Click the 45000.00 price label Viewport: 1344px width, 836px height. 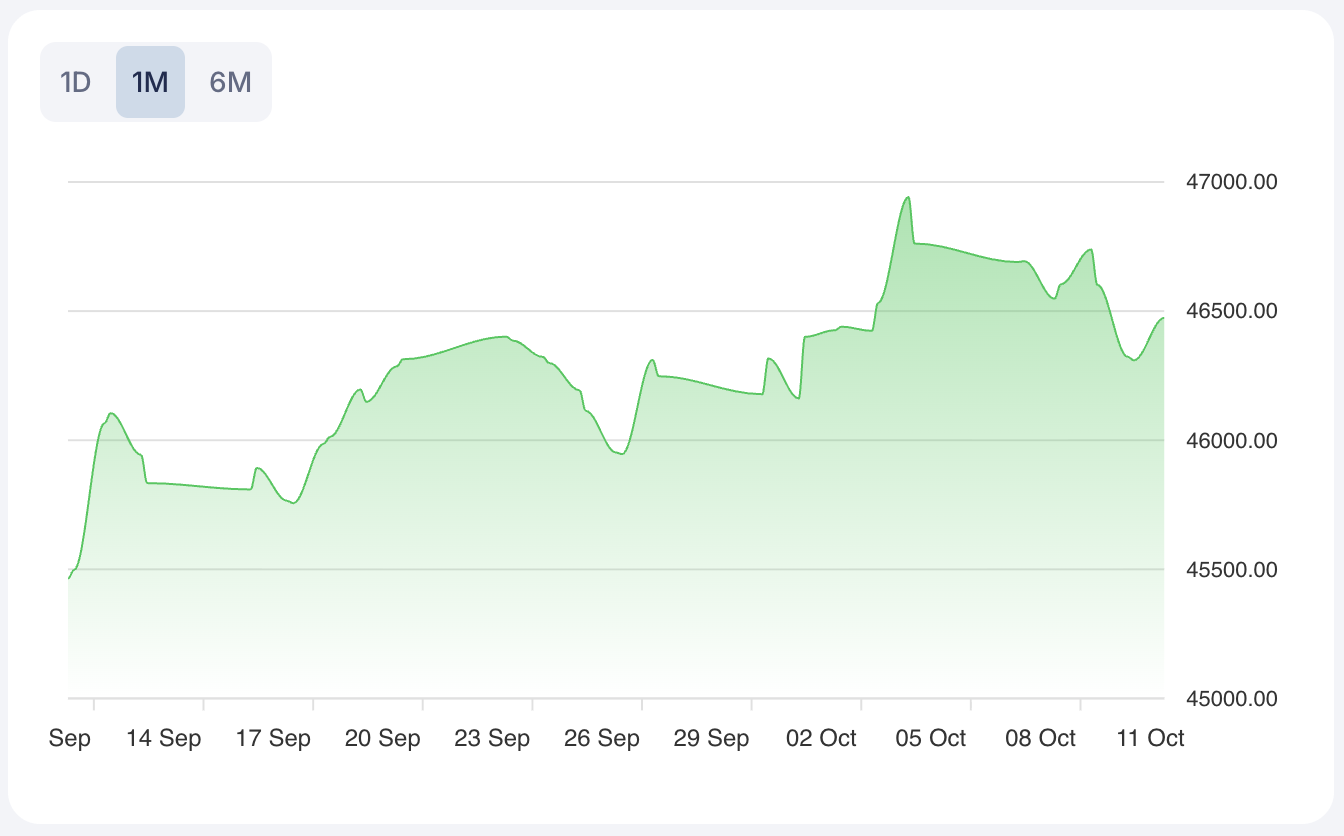pyautogui.click(x=1231, y=699)
